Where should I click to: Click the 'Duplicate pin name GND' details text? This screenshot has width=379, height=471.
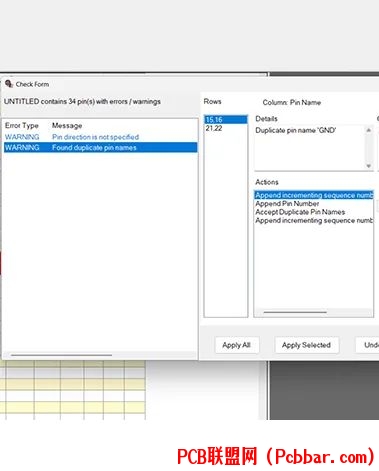(x=295, y=130)
